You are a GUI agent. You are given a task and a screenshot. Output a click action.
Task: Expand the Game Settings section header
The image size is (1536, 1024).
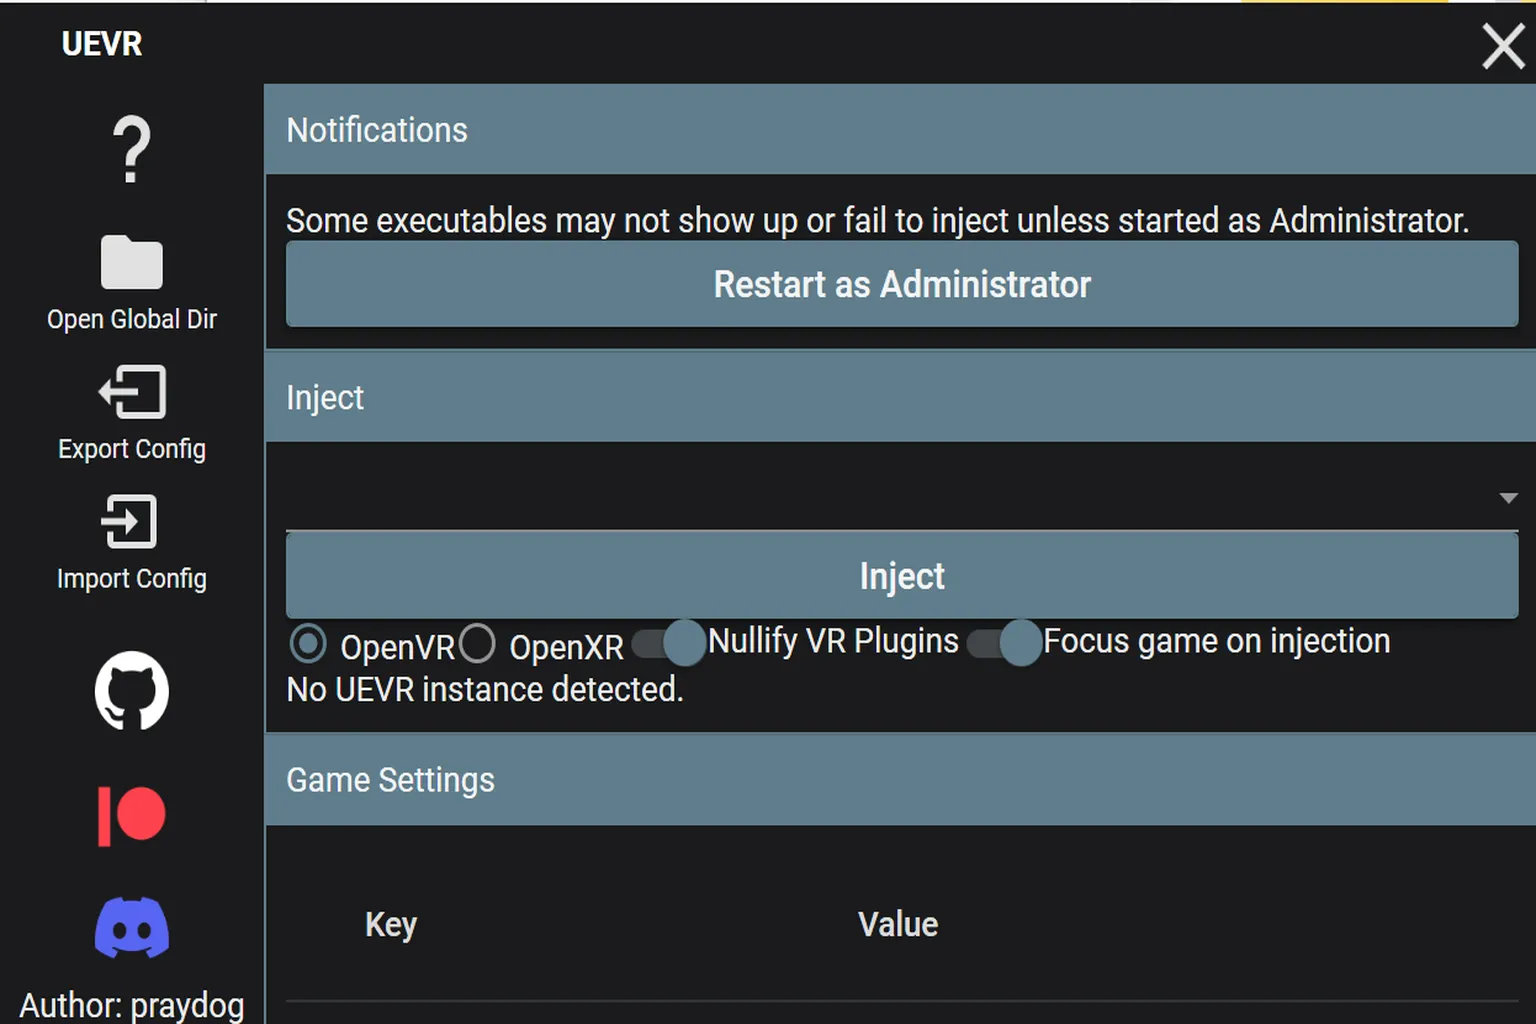coord(900,780)
